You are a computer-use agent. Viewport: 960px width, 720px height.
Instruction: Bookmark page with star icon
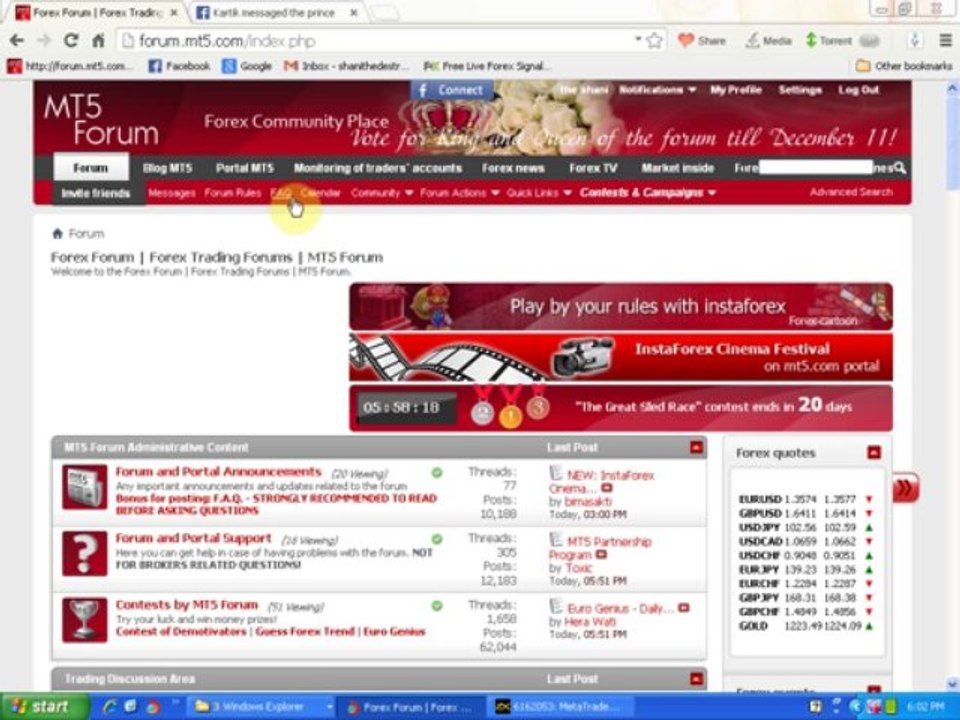click(654, 40)
